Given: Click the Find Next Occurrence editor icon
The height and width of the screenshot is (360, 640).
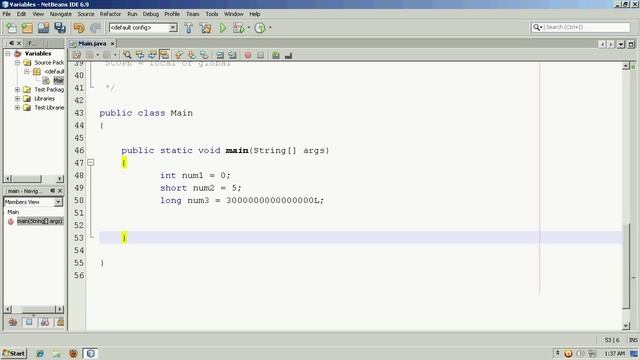Looking at the screenshot, I should pyautogui.click(x=152, y=55).
